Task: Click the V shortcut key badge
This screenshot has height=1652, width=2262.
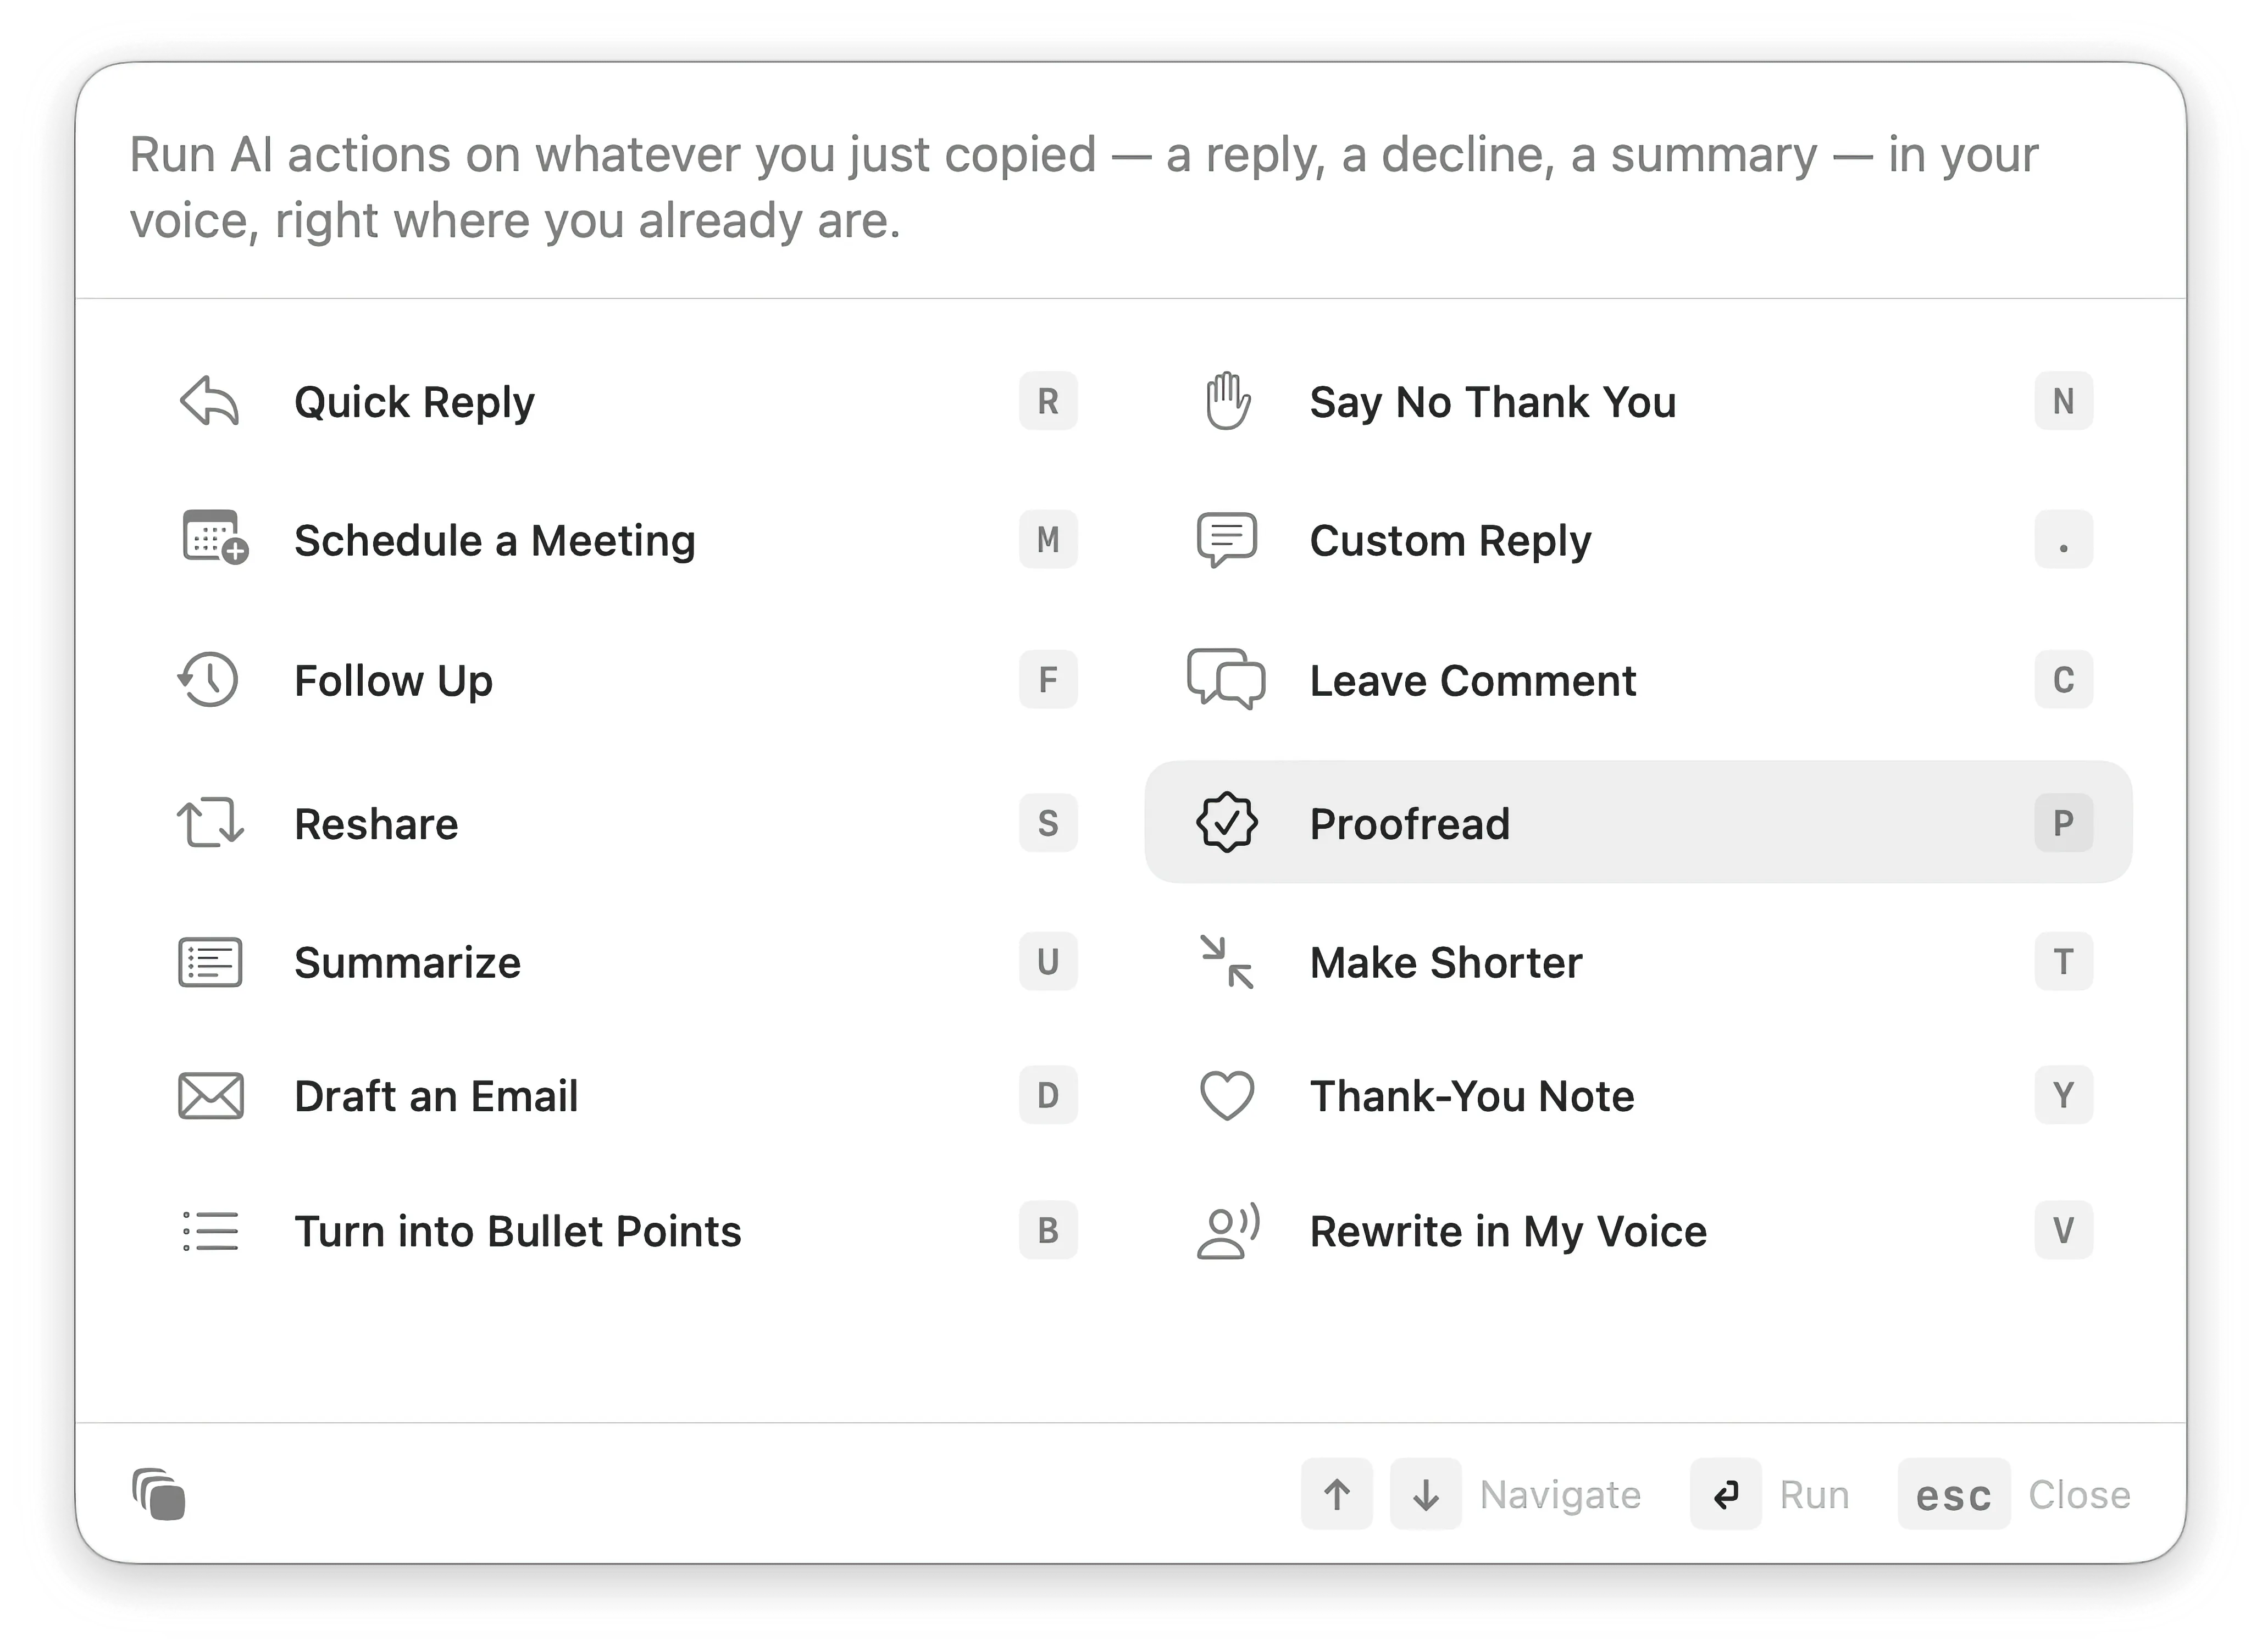Action: 2064,1230
